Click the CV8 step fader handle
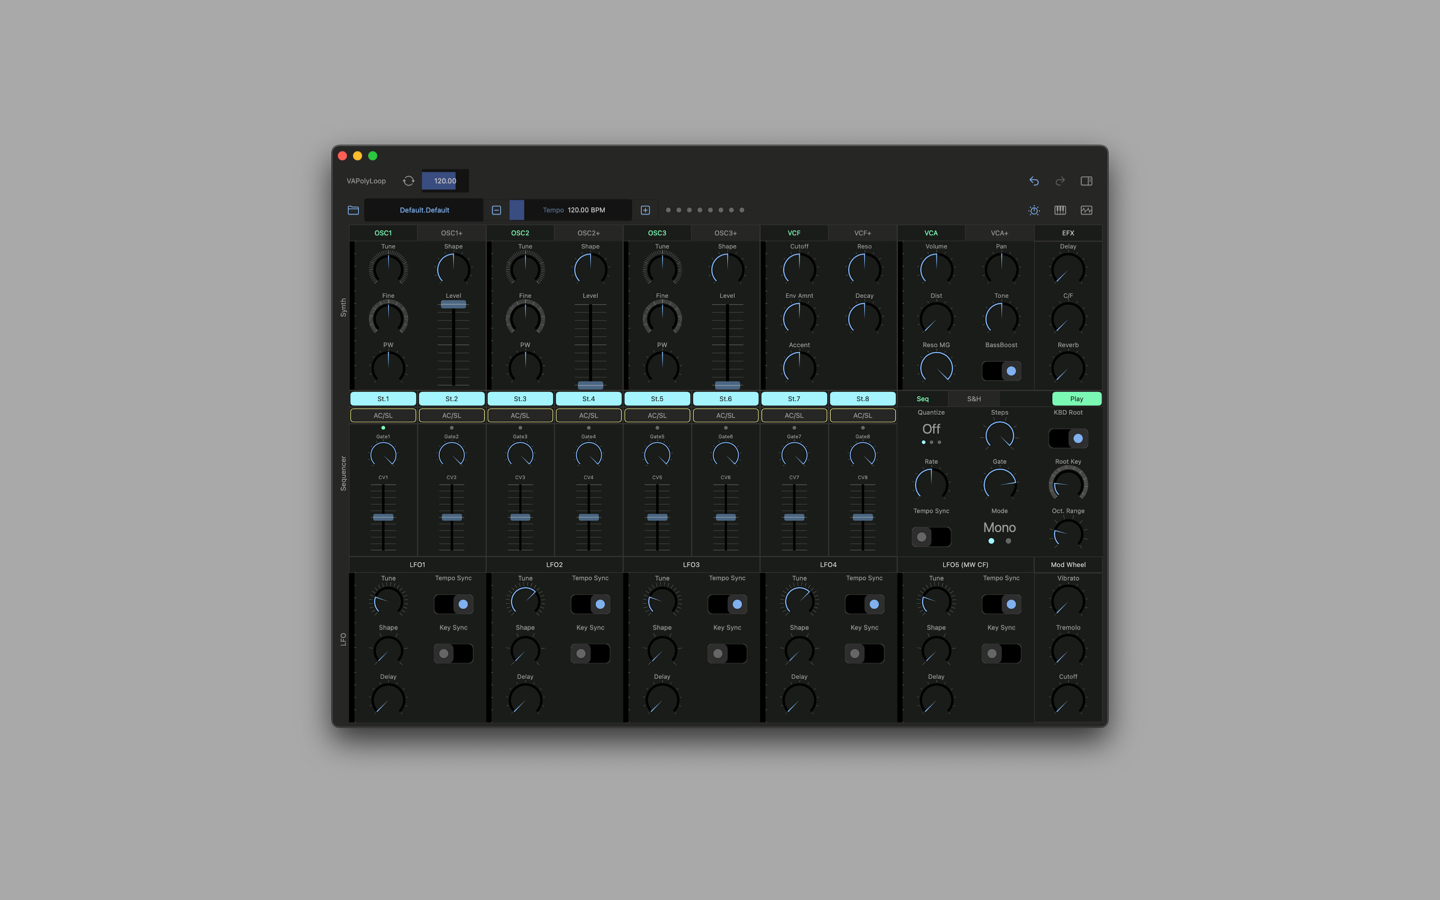The width and height of the screenshot is (1440, 900). [x=862, y=517]
